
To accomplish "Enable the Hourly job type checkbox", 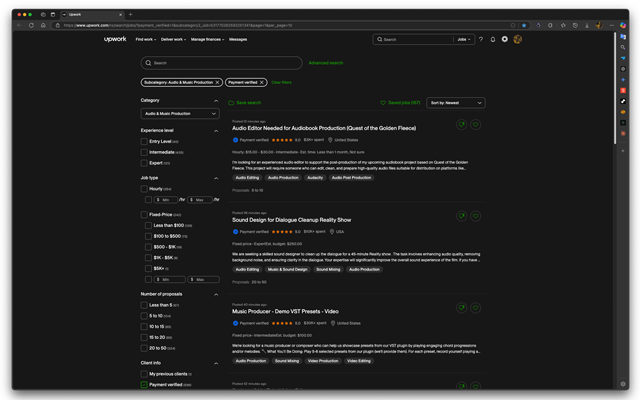I will [x=145, y=188].
